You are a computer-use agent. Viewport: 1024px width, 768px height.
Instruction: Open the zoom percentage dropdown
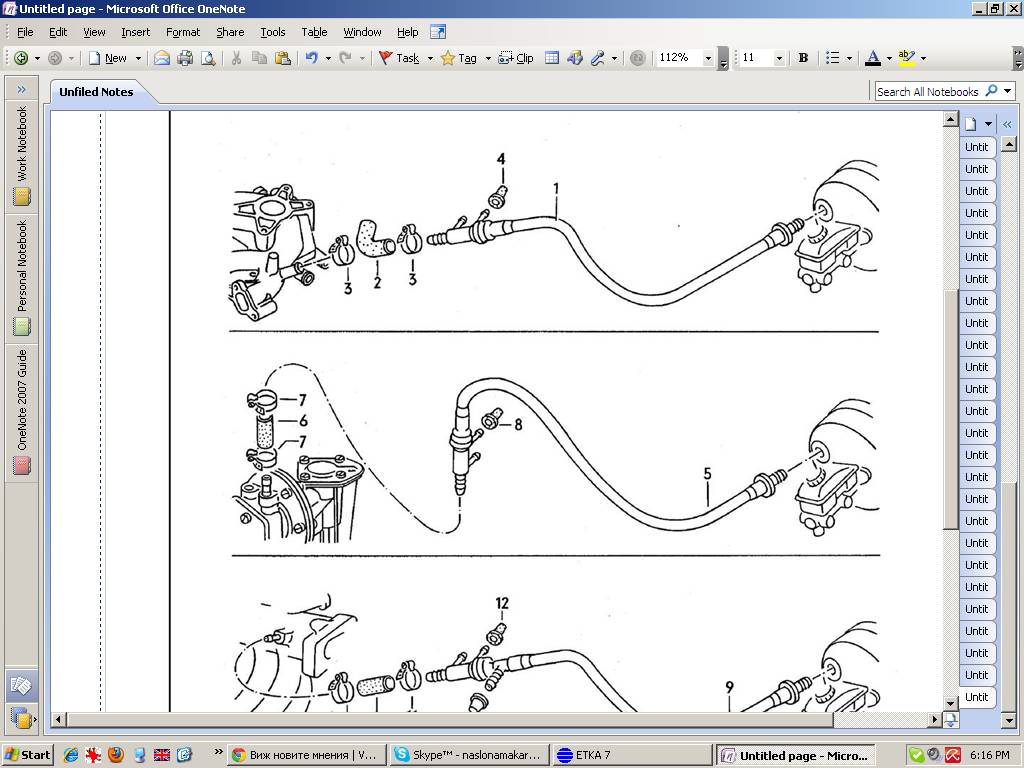(708, 58)
